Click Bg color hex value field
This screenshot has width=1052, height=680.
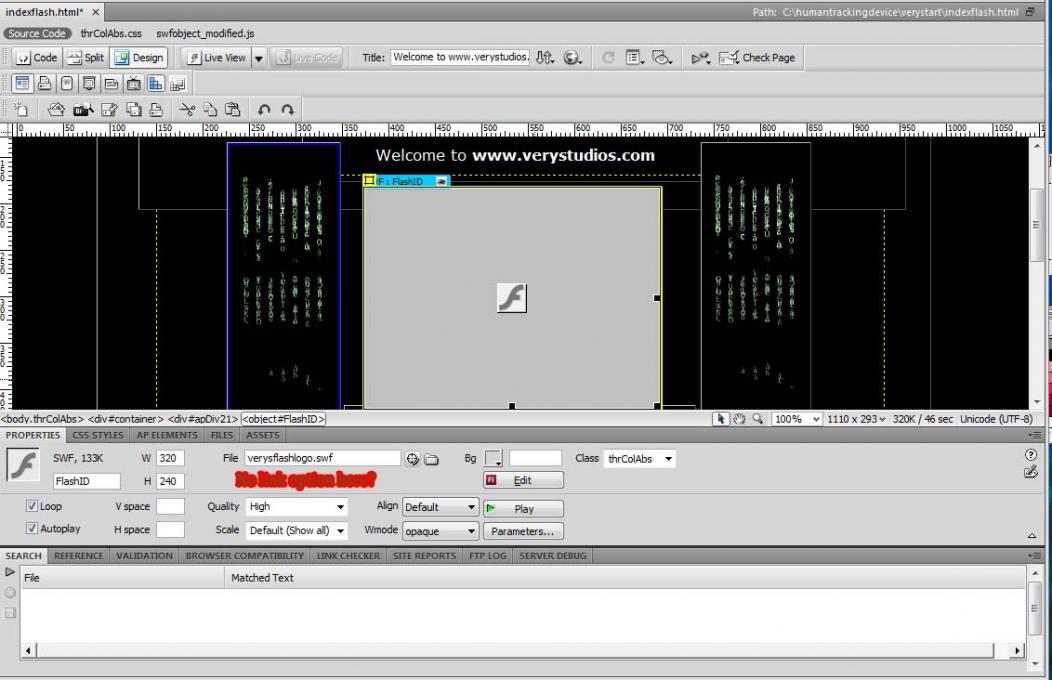tap(535, 458)
